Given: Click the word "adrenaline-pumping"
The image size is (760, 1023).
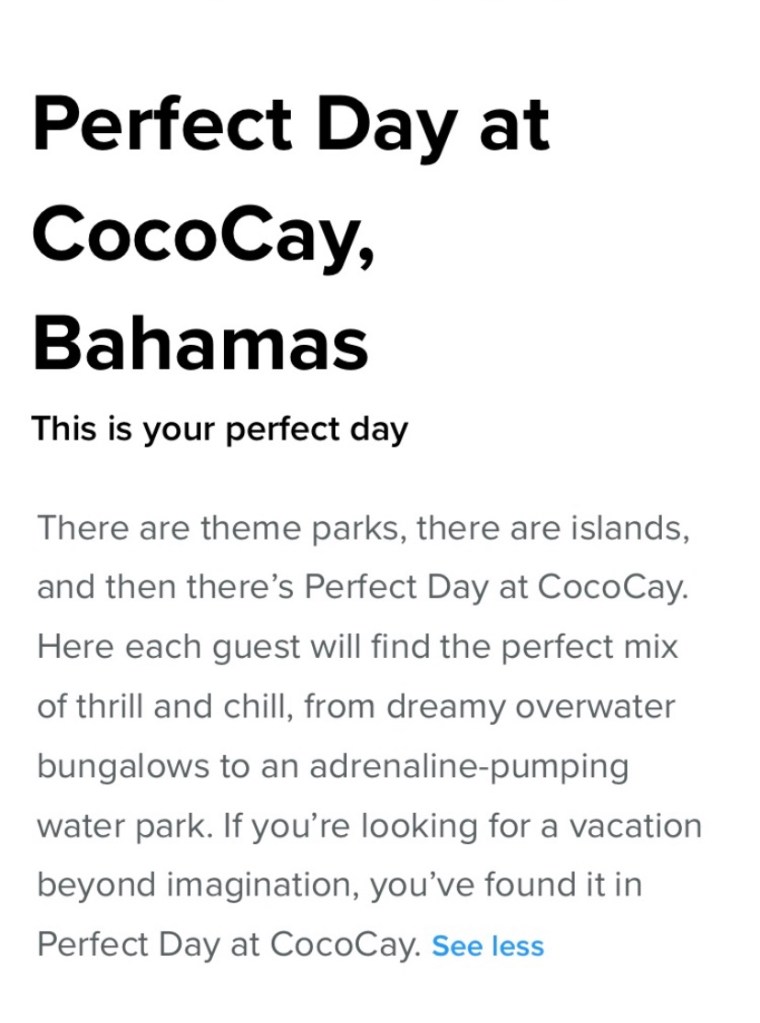Looking at the screenshot, I should click(x=469, y=766).
